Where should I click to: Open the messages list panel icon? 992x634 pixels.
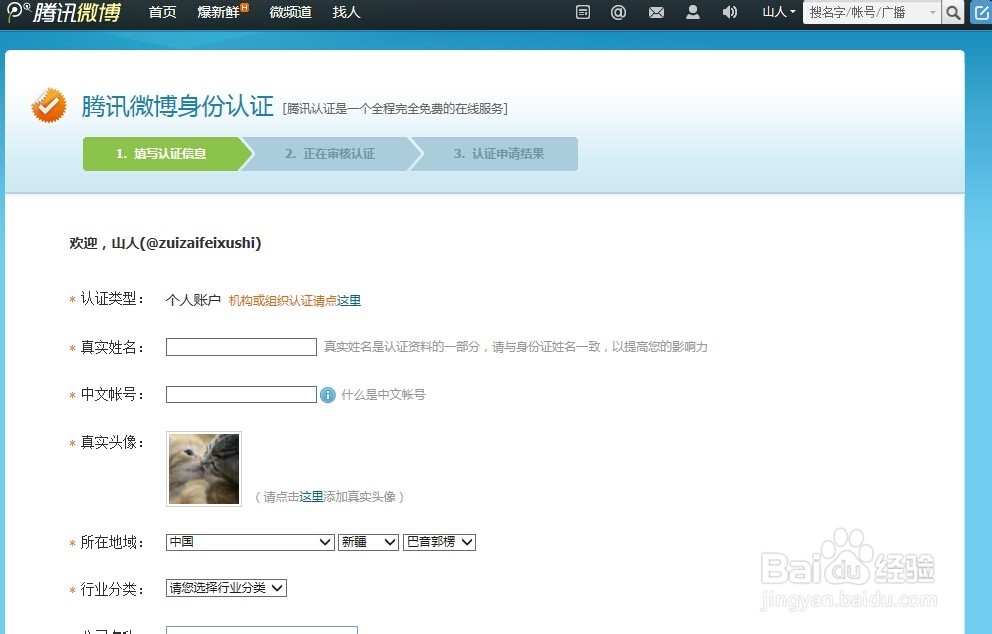click(582, 13)
